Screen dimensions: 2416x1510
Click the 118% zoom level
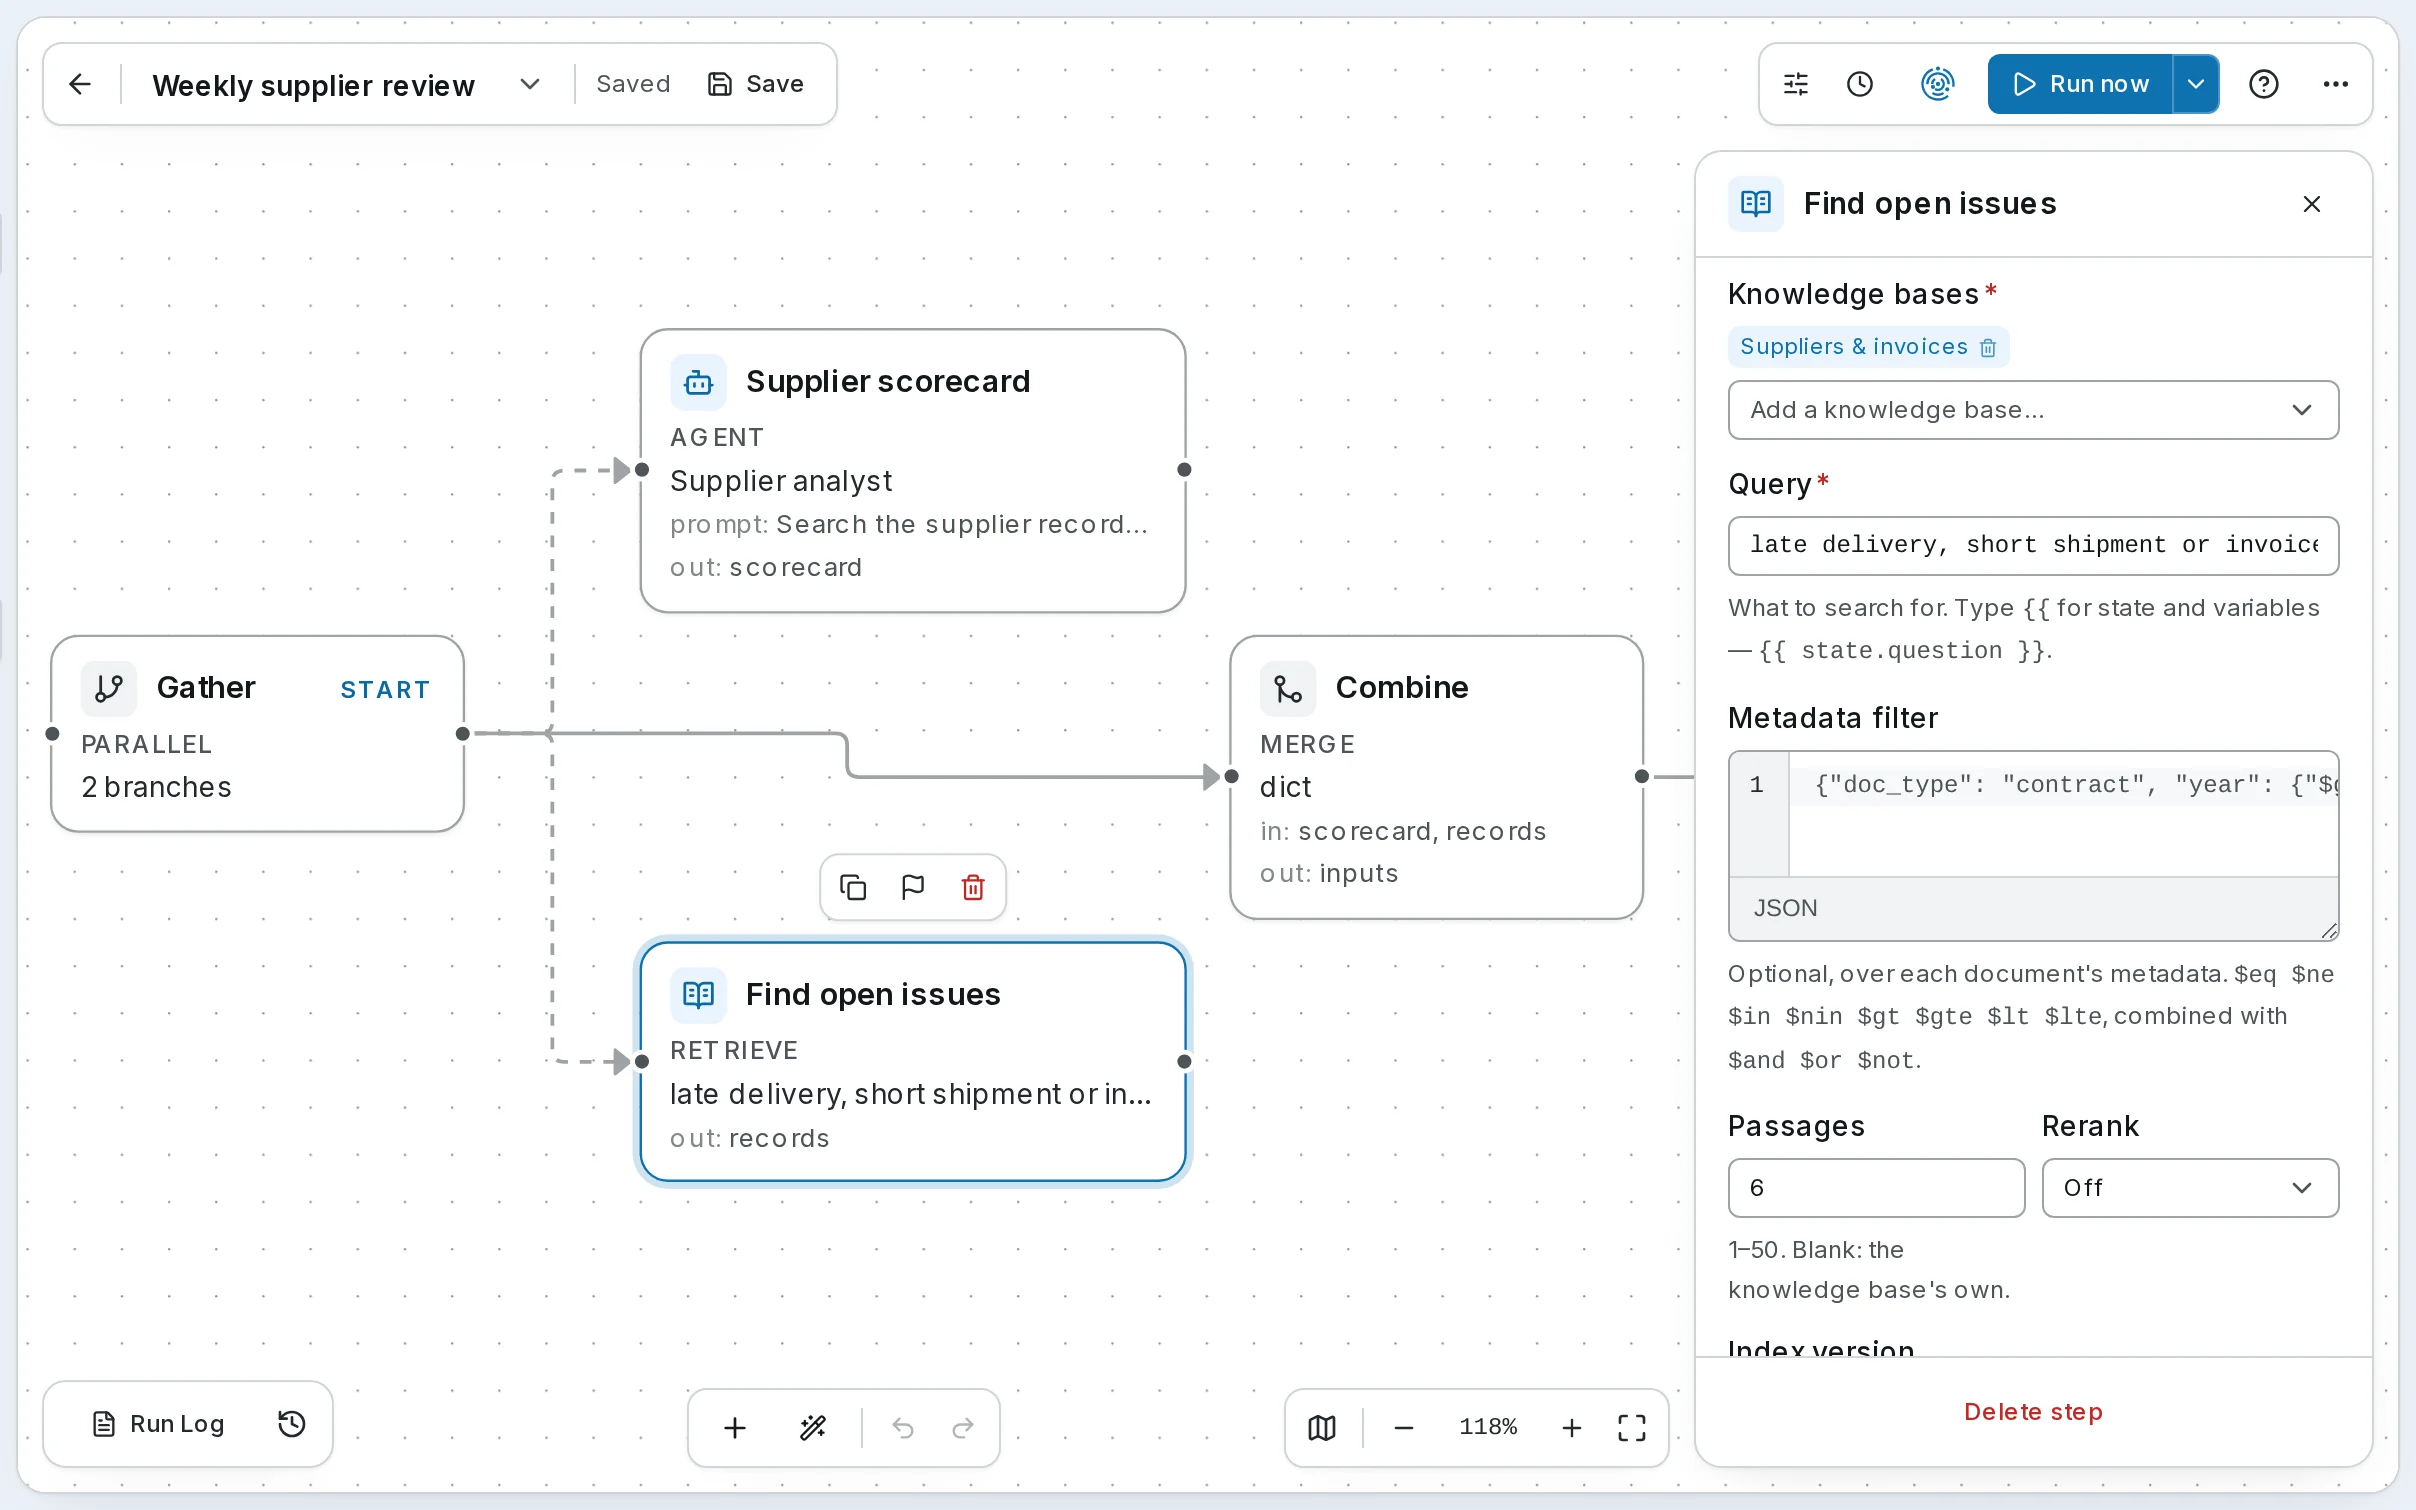click(x=1488, y=1428)
